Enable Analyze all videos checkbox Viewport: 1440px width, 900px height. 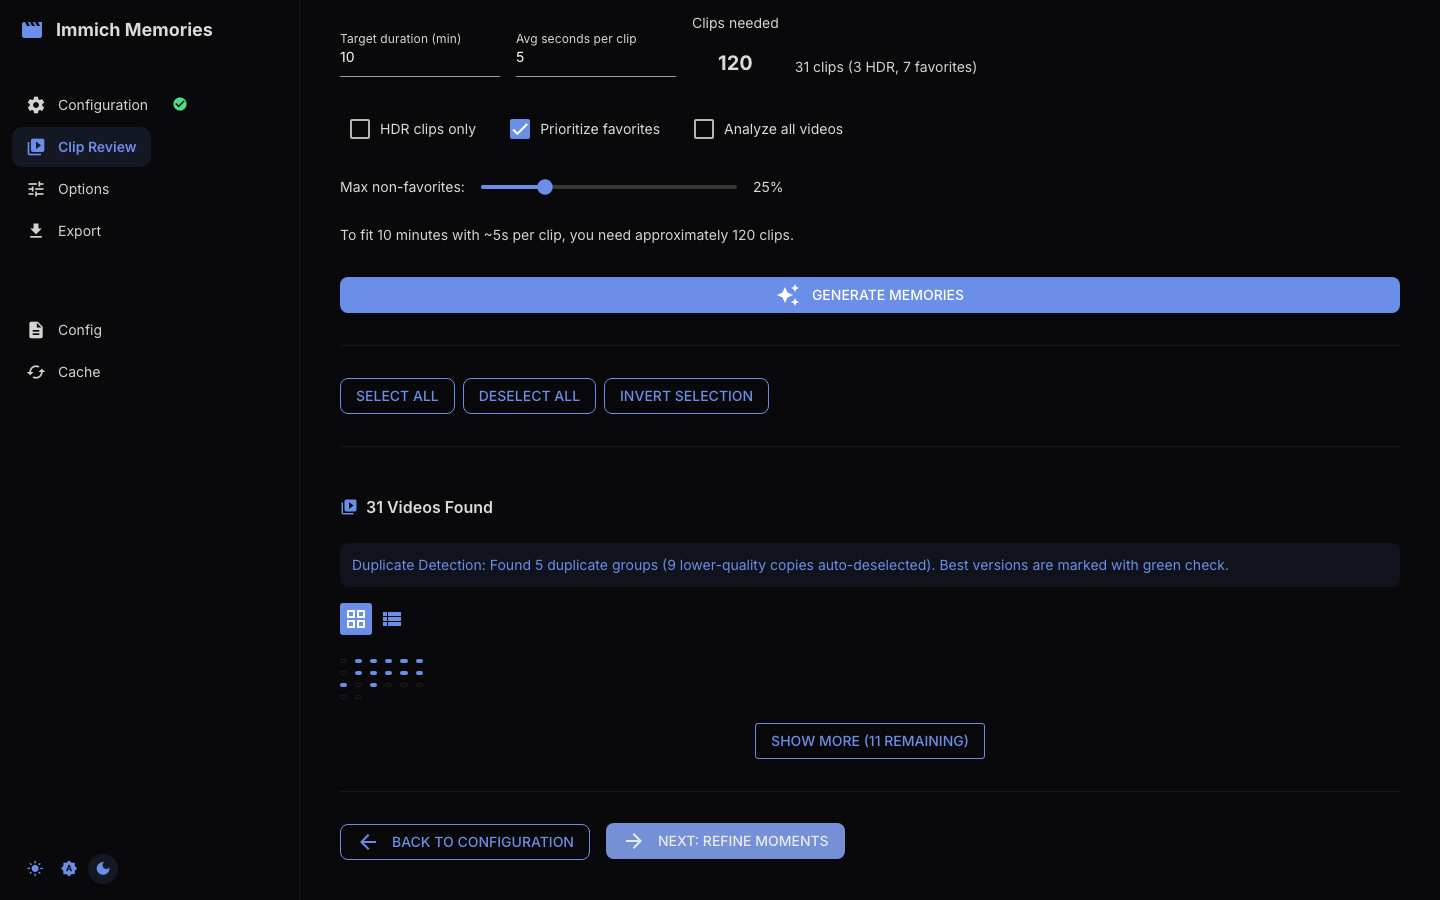click(704, 129)
